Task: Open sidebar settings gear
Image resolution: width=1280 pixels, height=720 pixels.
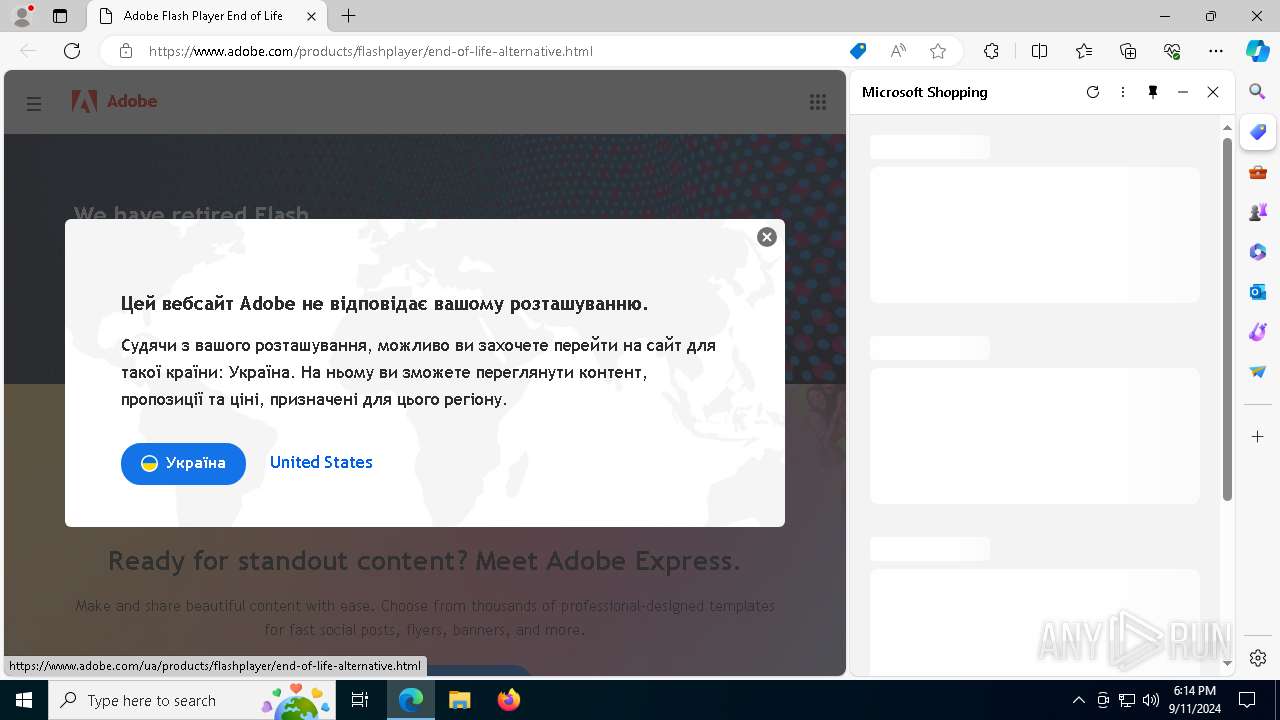Action: (x=1258, y=658)
